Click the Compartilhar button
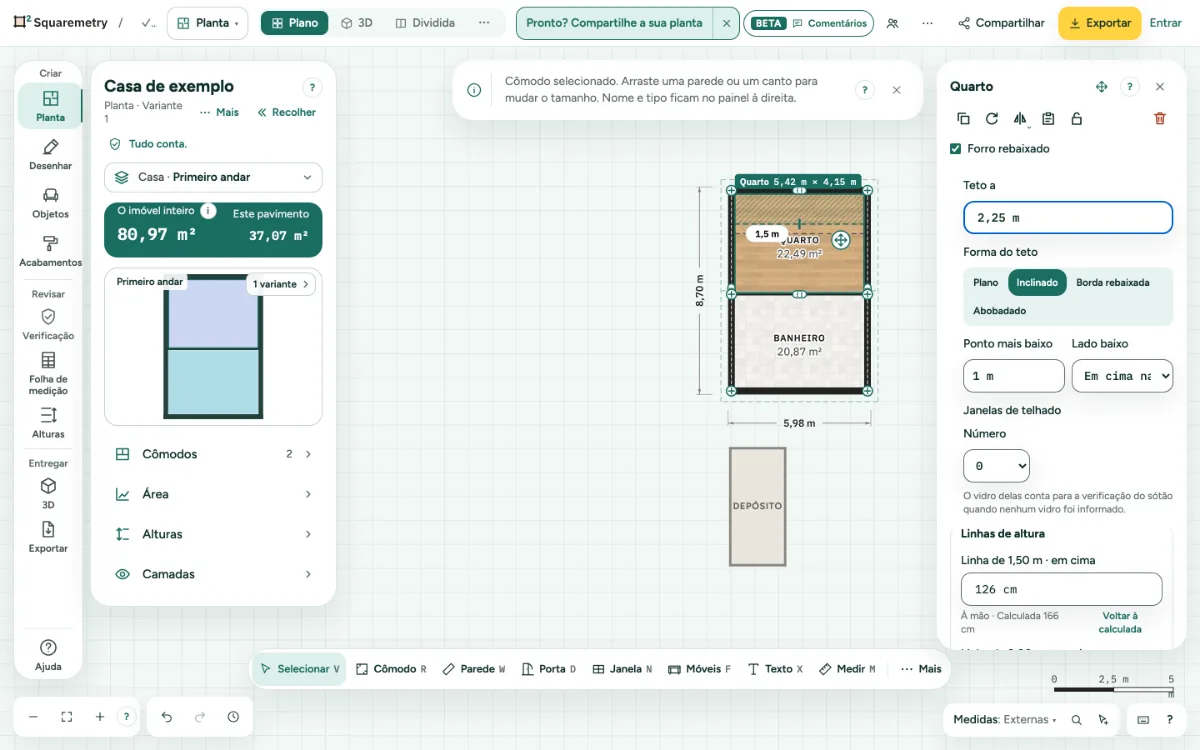 point(1001,23)
